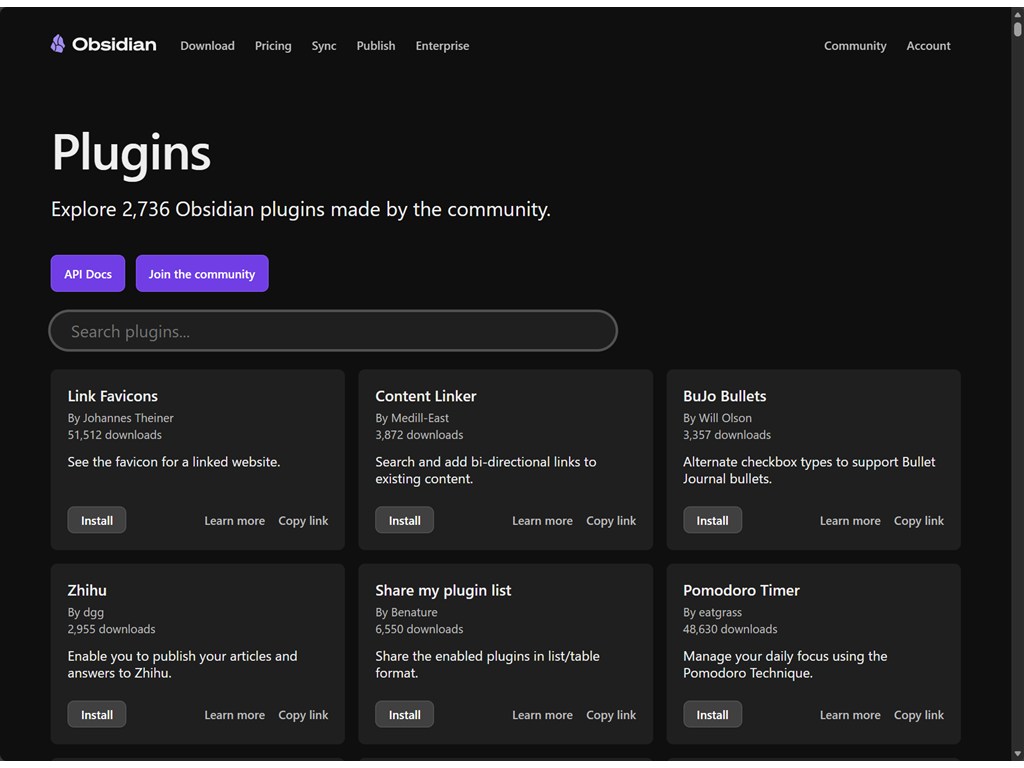Open the Download page
The image size is (1024, 768).
[207, 46]
